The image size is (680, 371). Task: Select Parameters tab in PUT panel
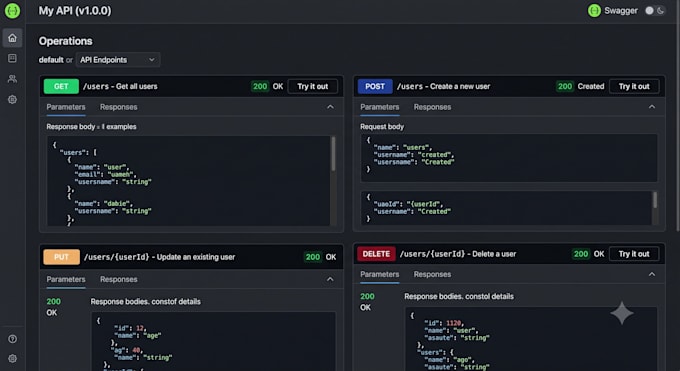pyautogui.click(x=66, y=279)
